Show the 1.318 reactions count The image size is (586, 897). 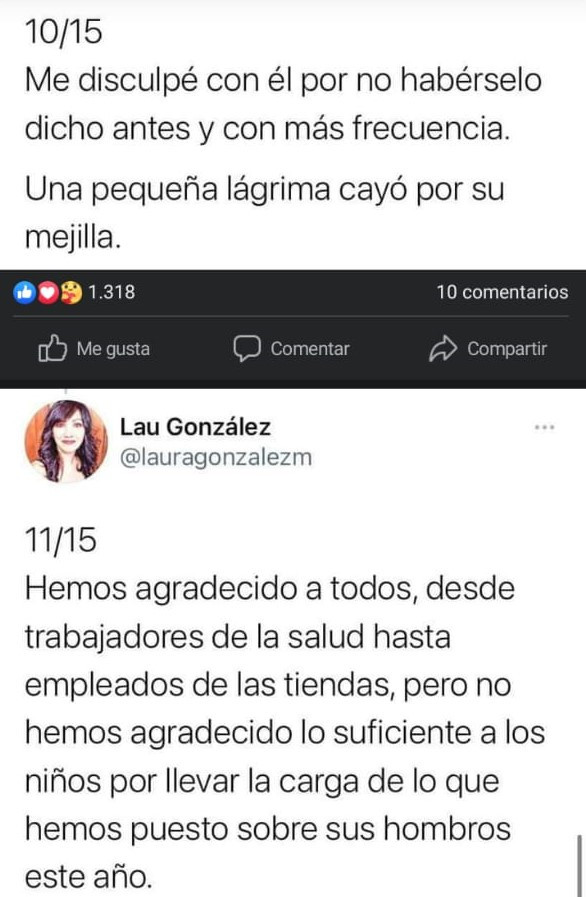112,292
